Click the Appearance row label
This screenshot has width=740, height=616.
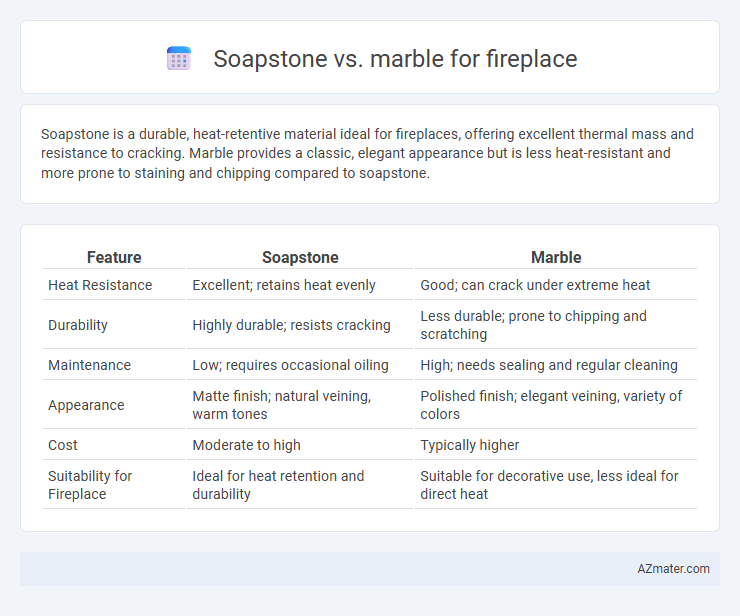[x=86, y=405]
